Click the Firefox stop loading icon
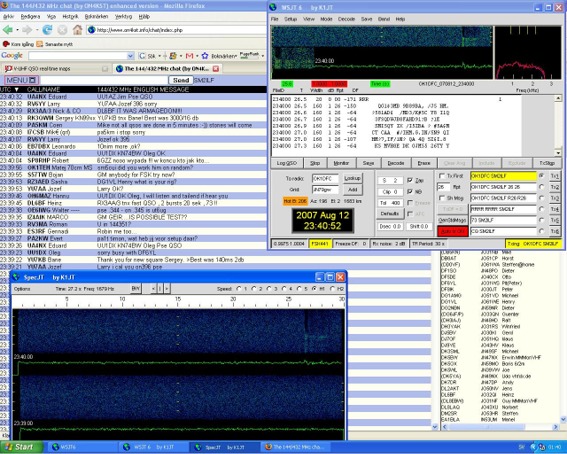This screenshot has height=454, width=567. coord(62,30)
